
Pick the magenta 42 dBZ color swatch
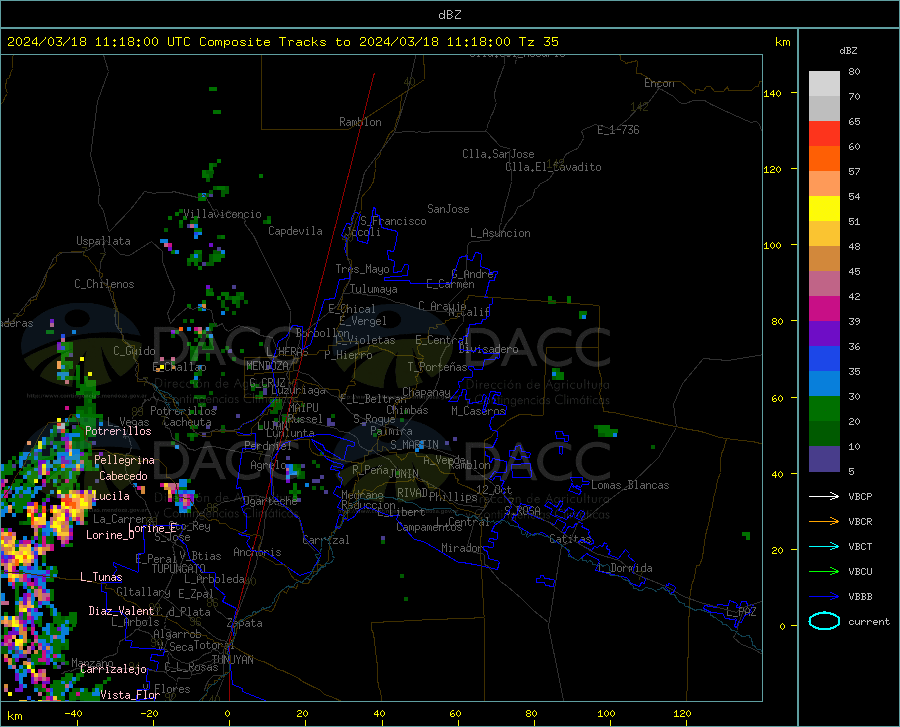824,308
